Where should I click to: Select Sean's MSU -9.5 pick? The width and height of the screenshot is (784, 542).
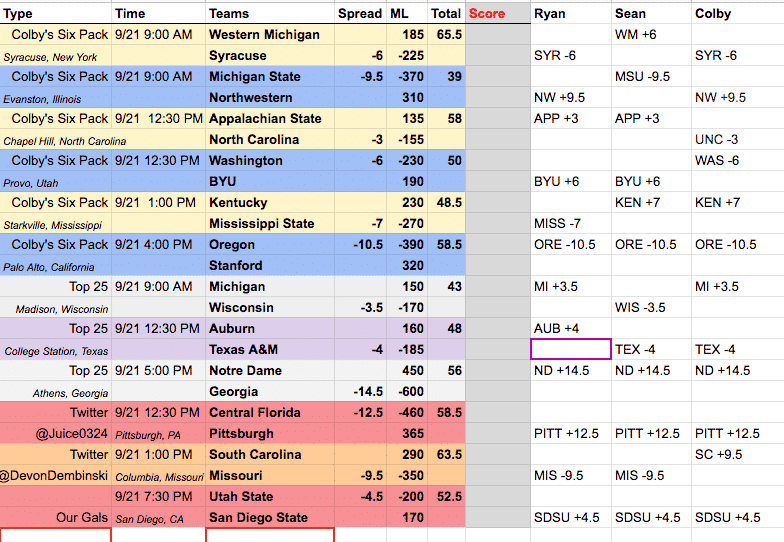[651, 76]
